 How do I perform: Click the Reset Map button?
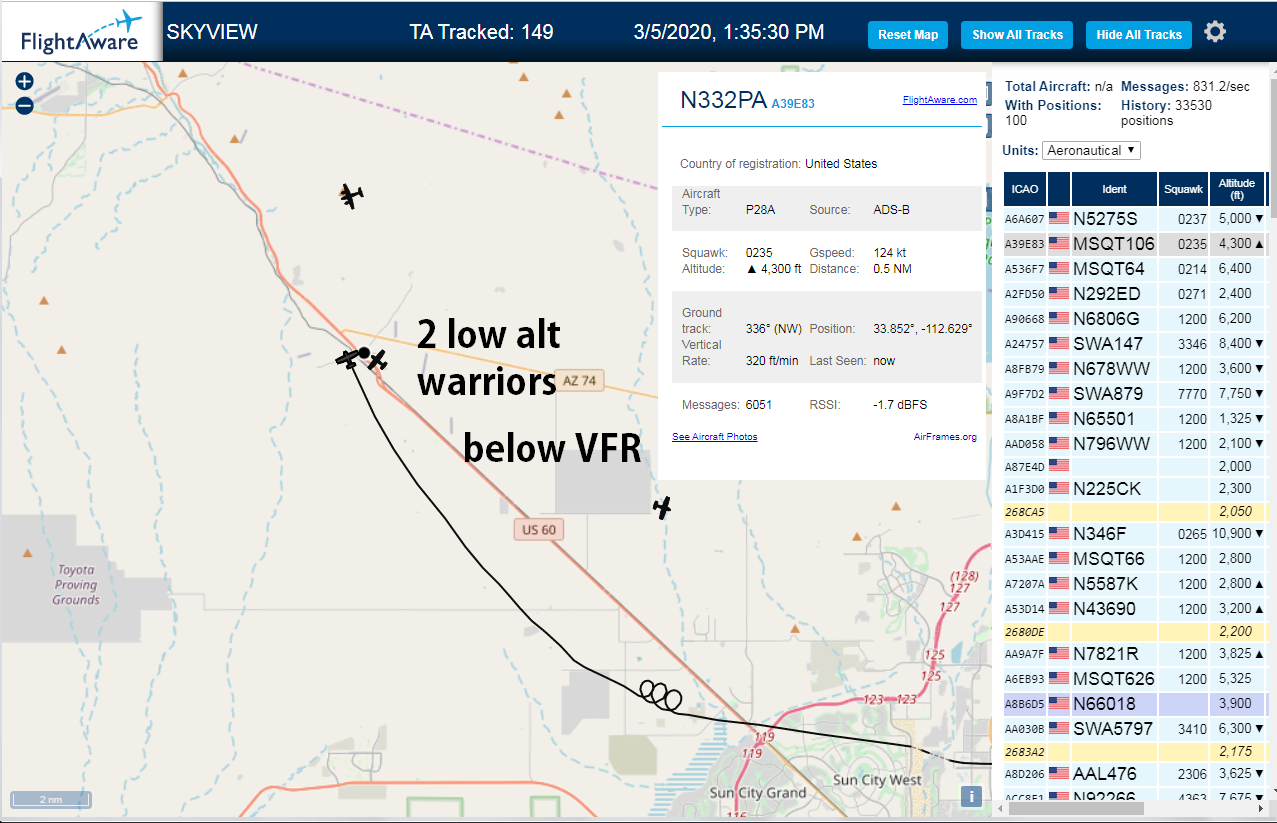[908, 35]
